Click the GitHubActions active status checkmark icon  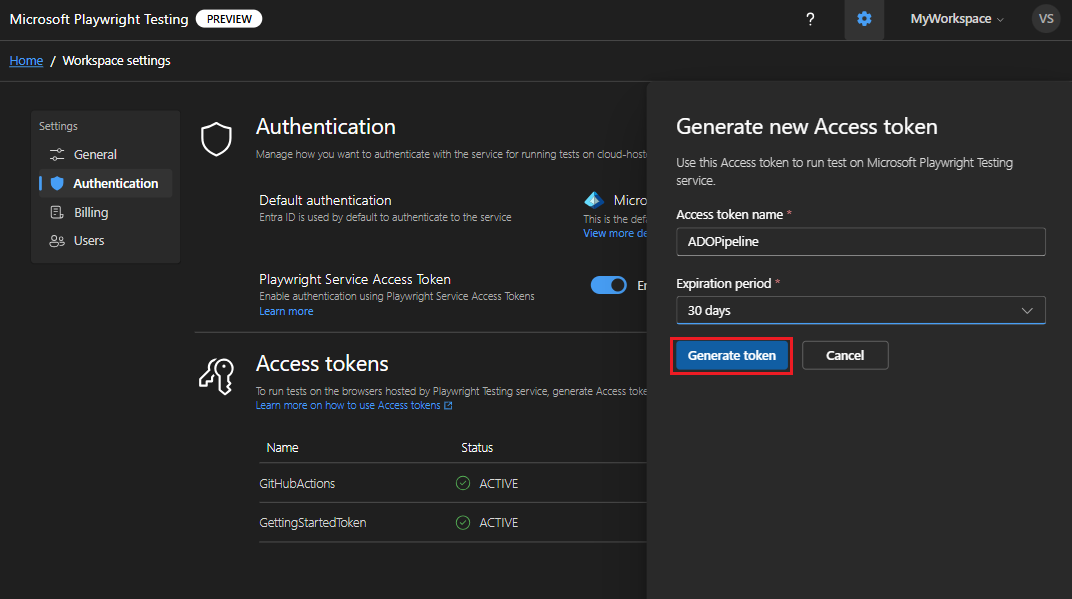point(463,484)
